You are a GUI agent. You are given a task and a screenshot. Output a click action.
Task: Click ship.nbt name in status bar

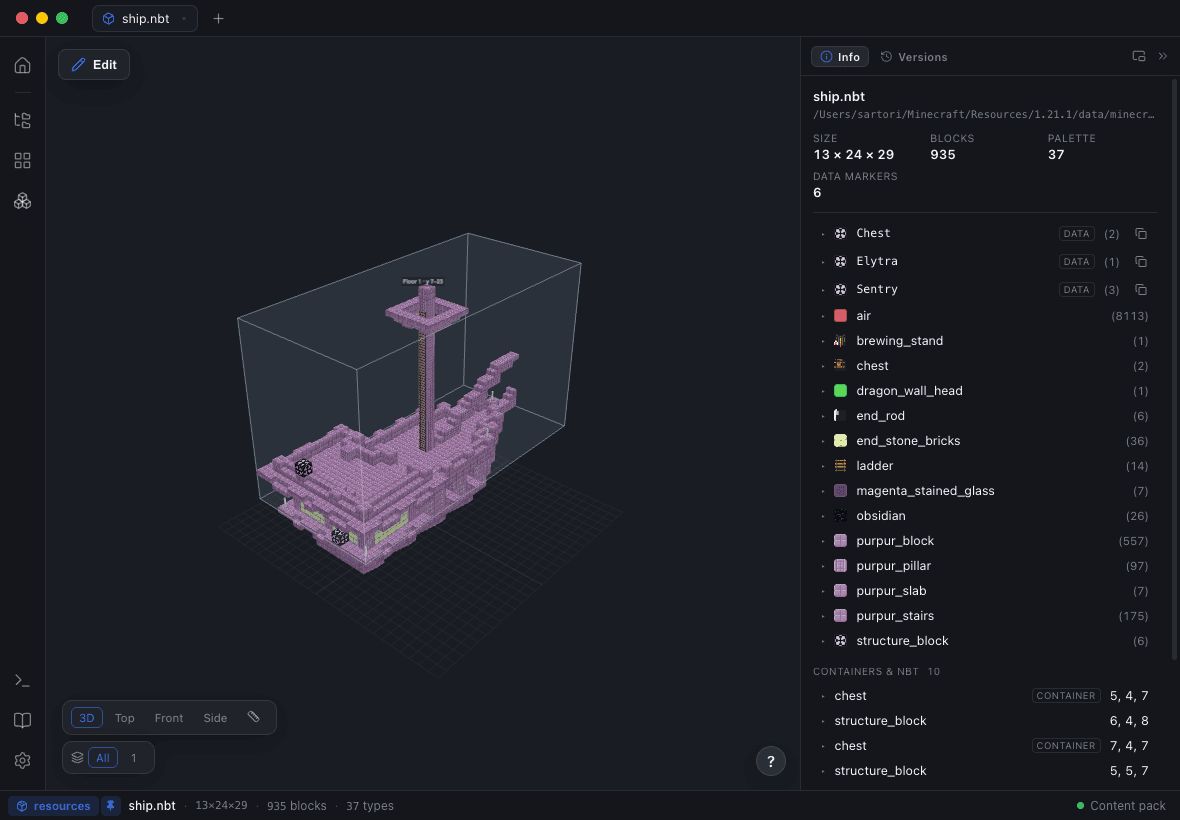(152, 806)
